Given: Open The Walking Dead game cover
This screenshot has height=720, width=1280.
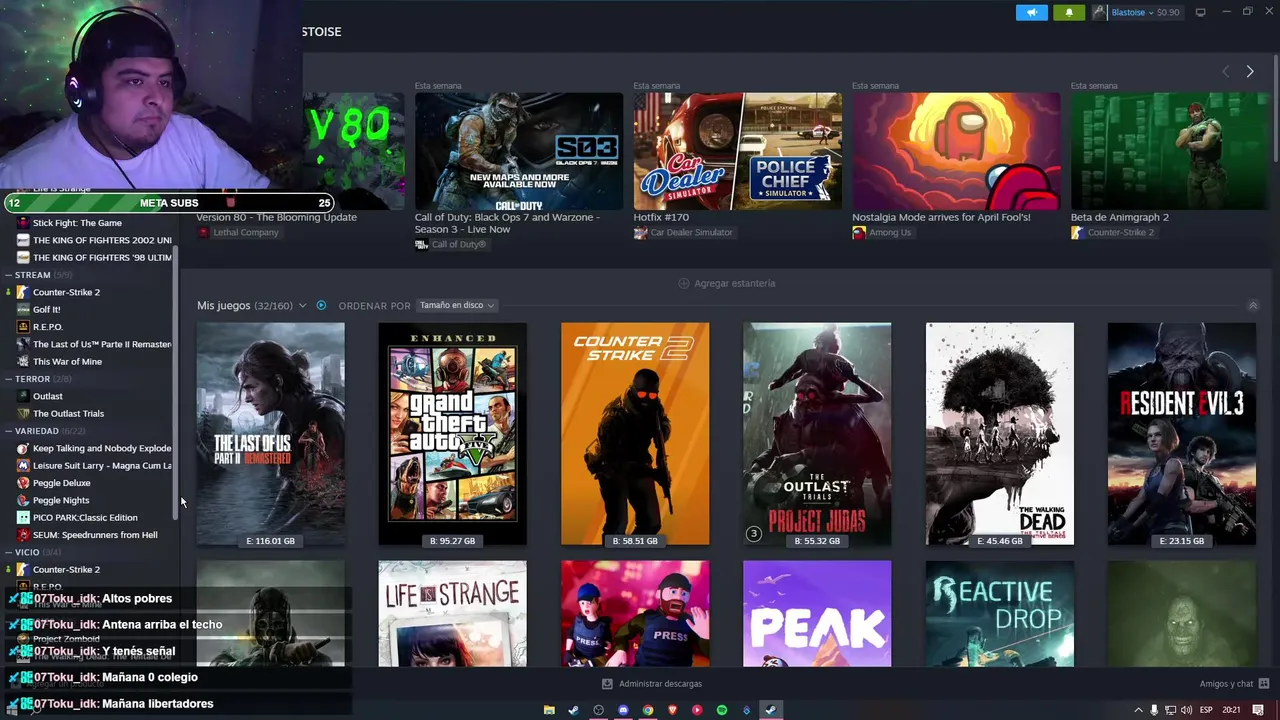Looking at the screenshot, I should tap(1000, 434).
